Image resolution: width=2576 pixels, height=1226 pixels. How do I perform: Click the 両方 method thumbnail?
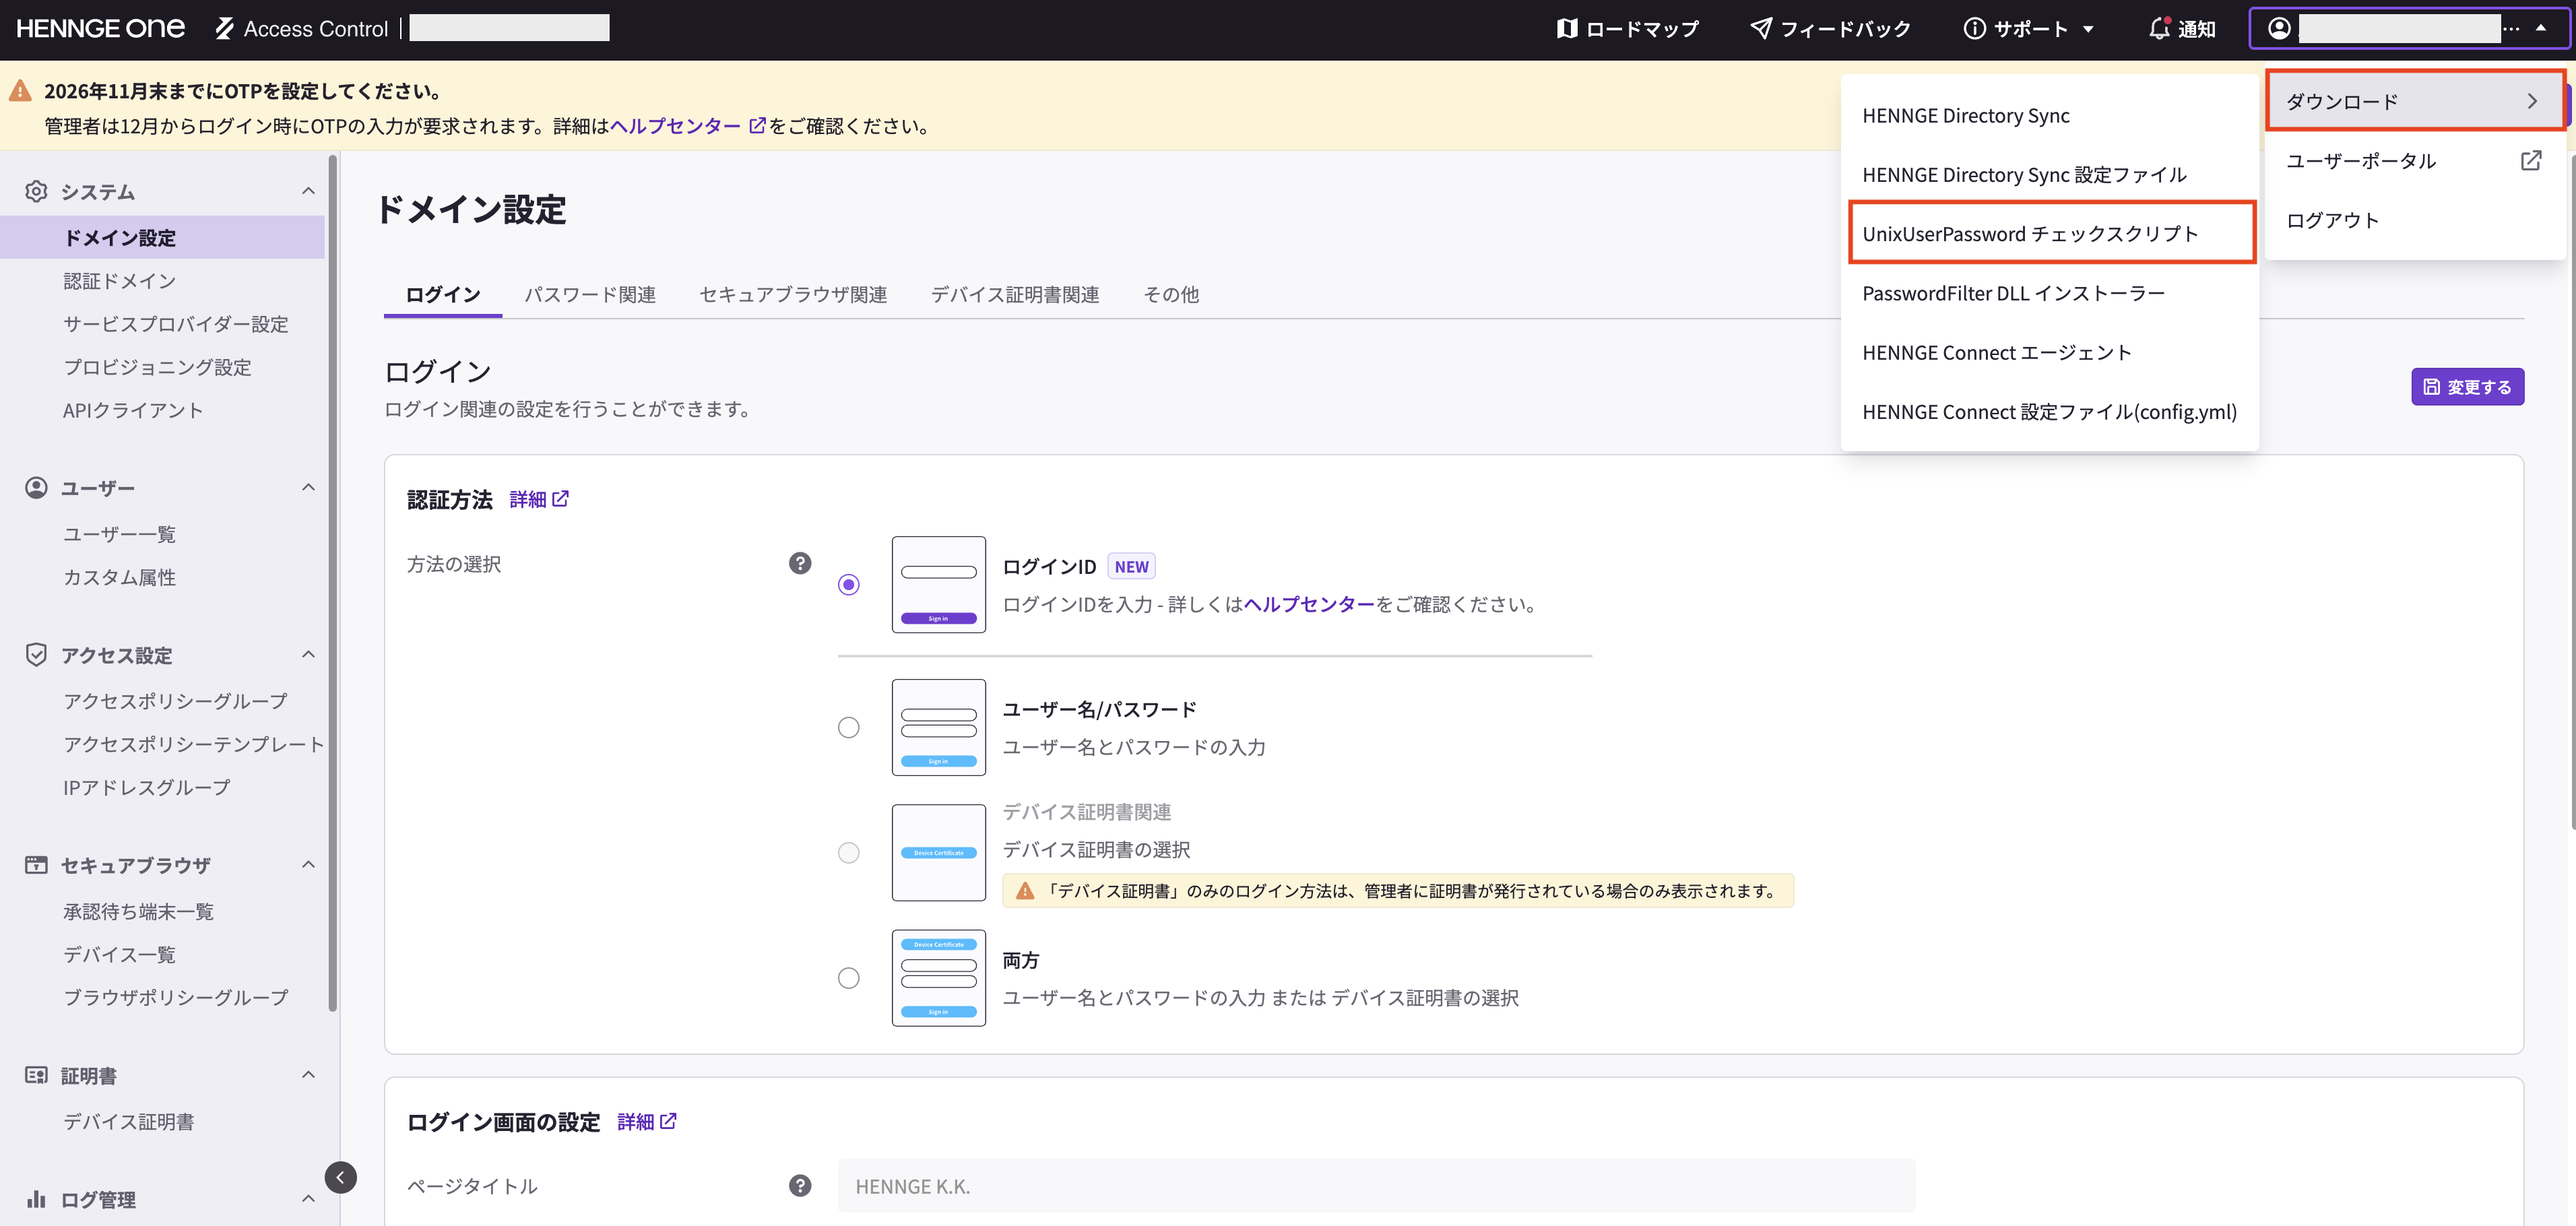[x=938, y=977]
